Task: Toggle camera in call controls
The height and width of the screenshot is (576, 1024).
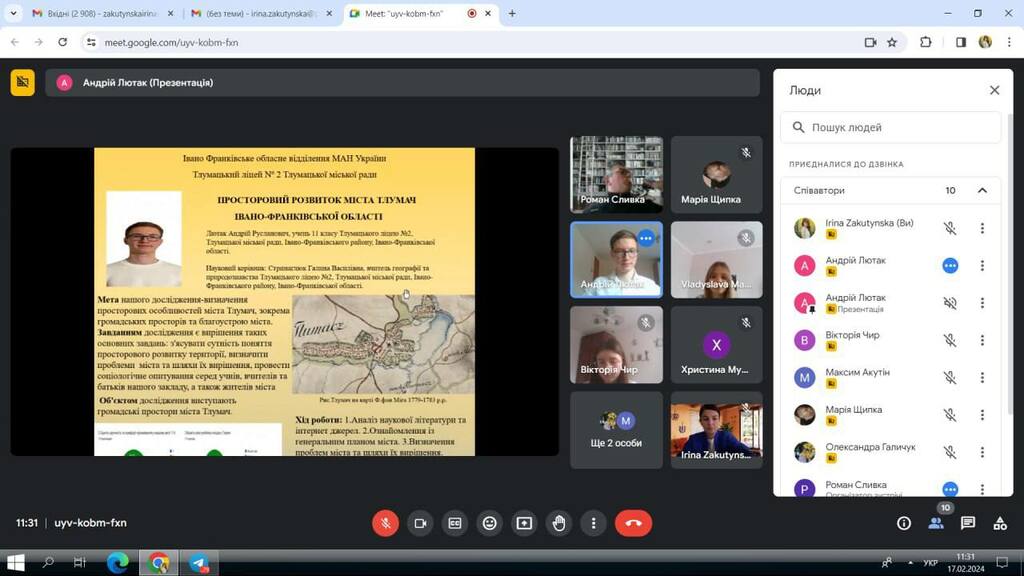Action: click(420, 523)
